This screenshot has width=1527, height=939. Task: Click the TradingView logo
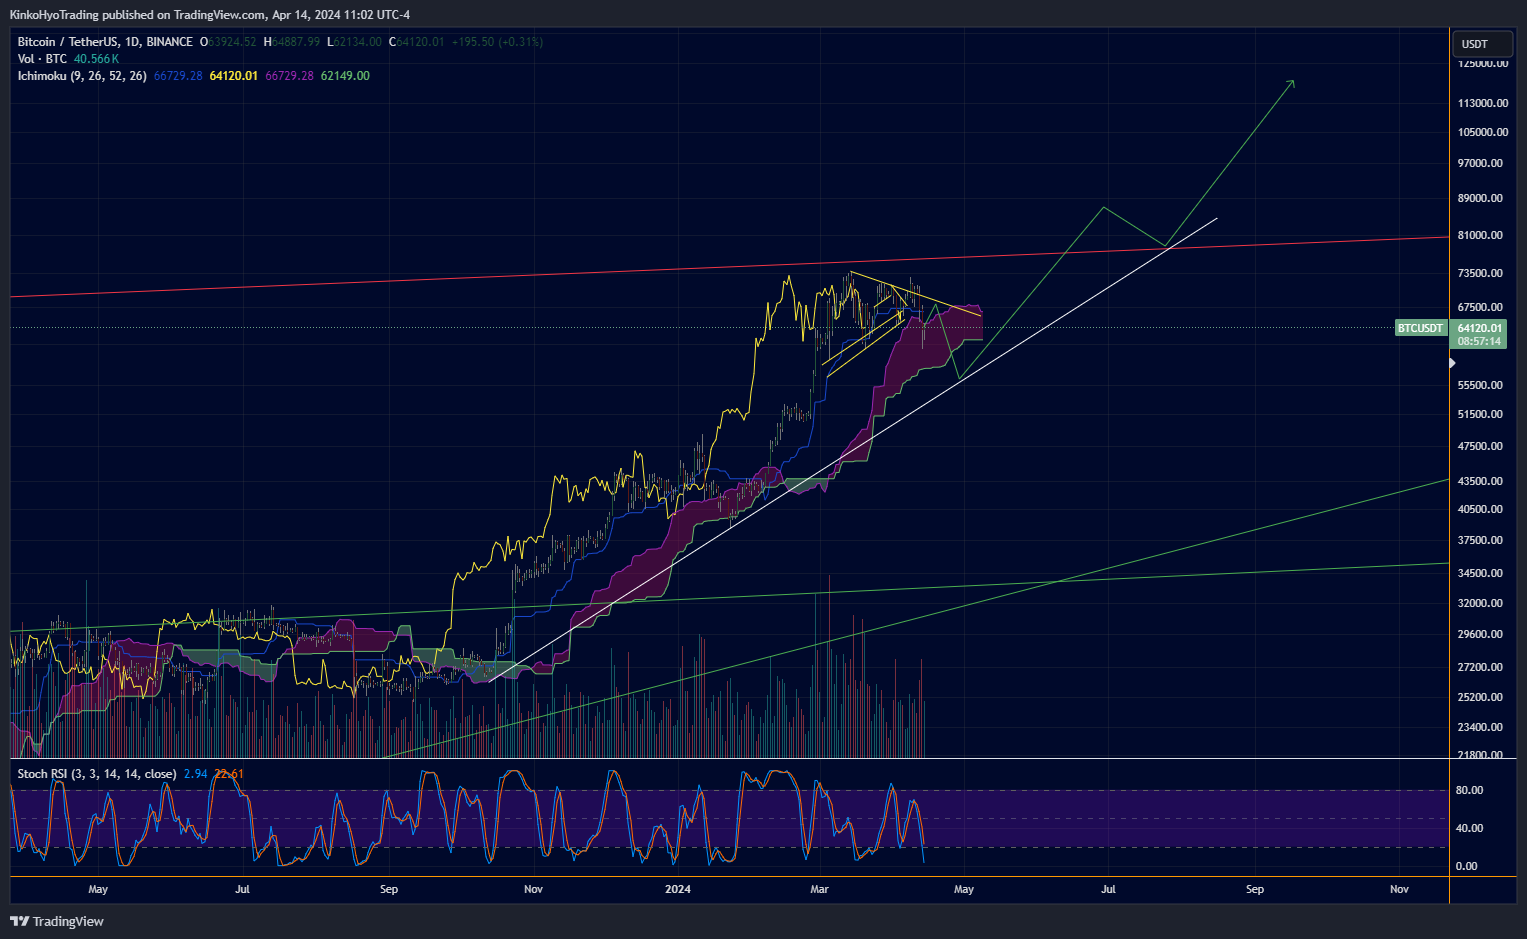click(57, 921)
